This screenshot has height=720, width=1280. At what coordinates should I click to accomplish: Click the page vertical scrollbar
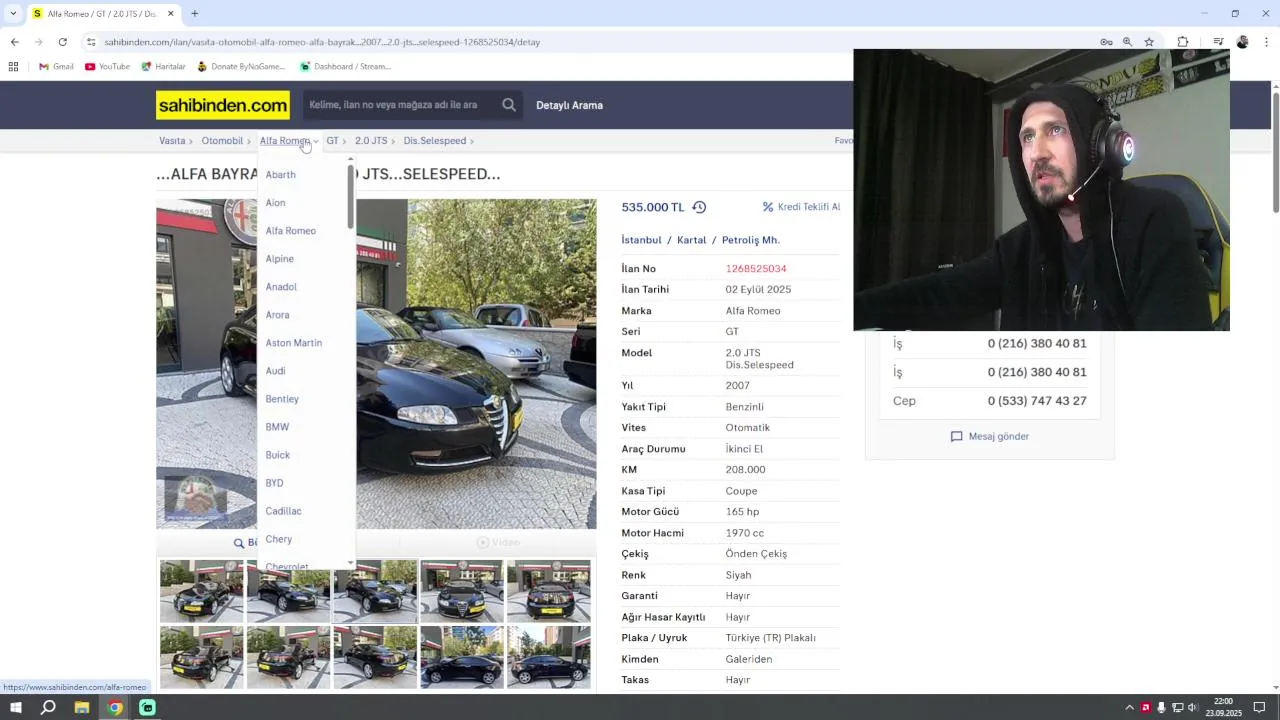[x=1275, y=150]
